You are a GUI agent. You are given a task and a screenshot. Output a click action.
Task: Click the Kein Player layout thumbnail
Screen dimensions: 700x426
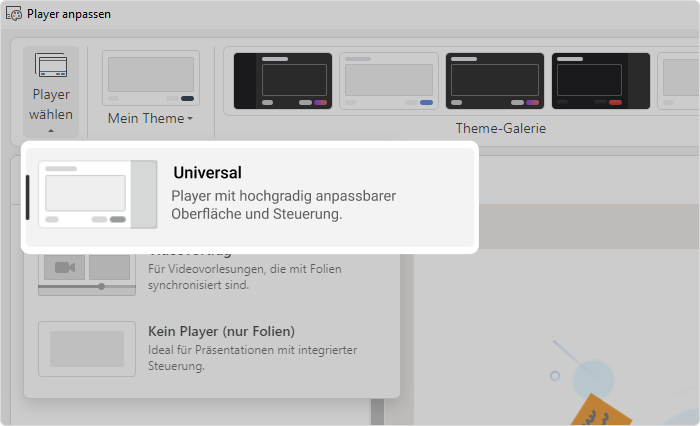[x=87, y=349]
